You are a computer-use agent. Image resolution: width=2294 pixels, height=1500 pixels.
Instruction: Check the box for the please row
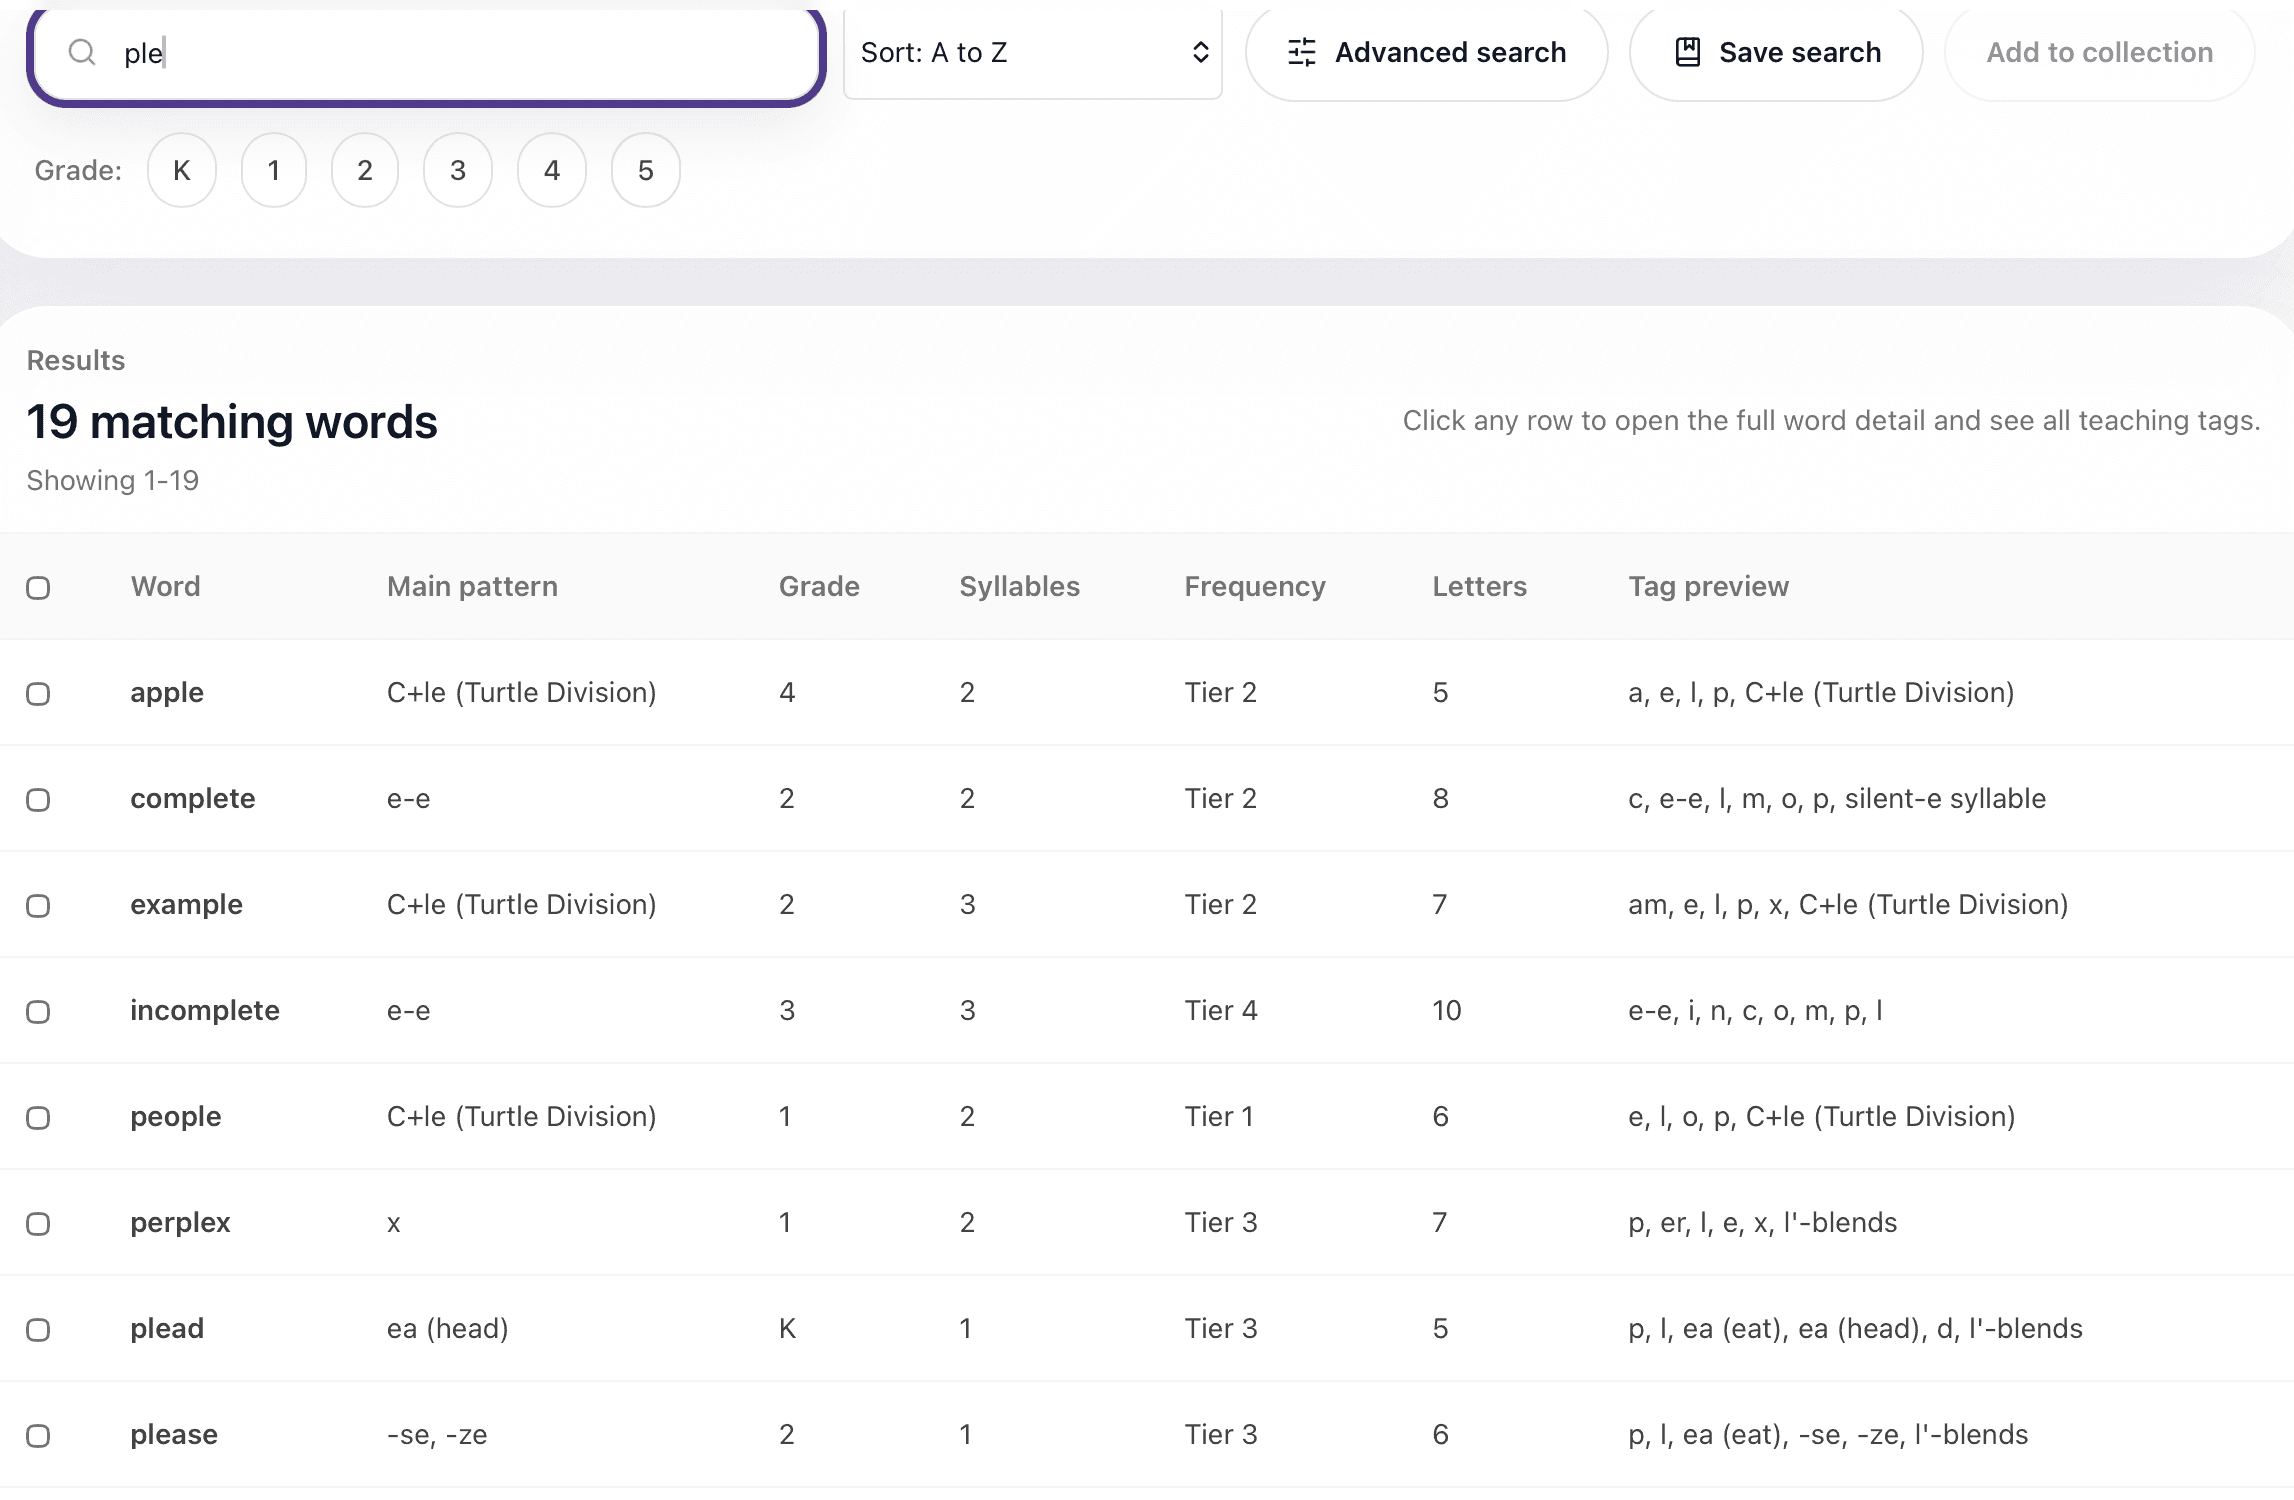tap(38, 1436)
